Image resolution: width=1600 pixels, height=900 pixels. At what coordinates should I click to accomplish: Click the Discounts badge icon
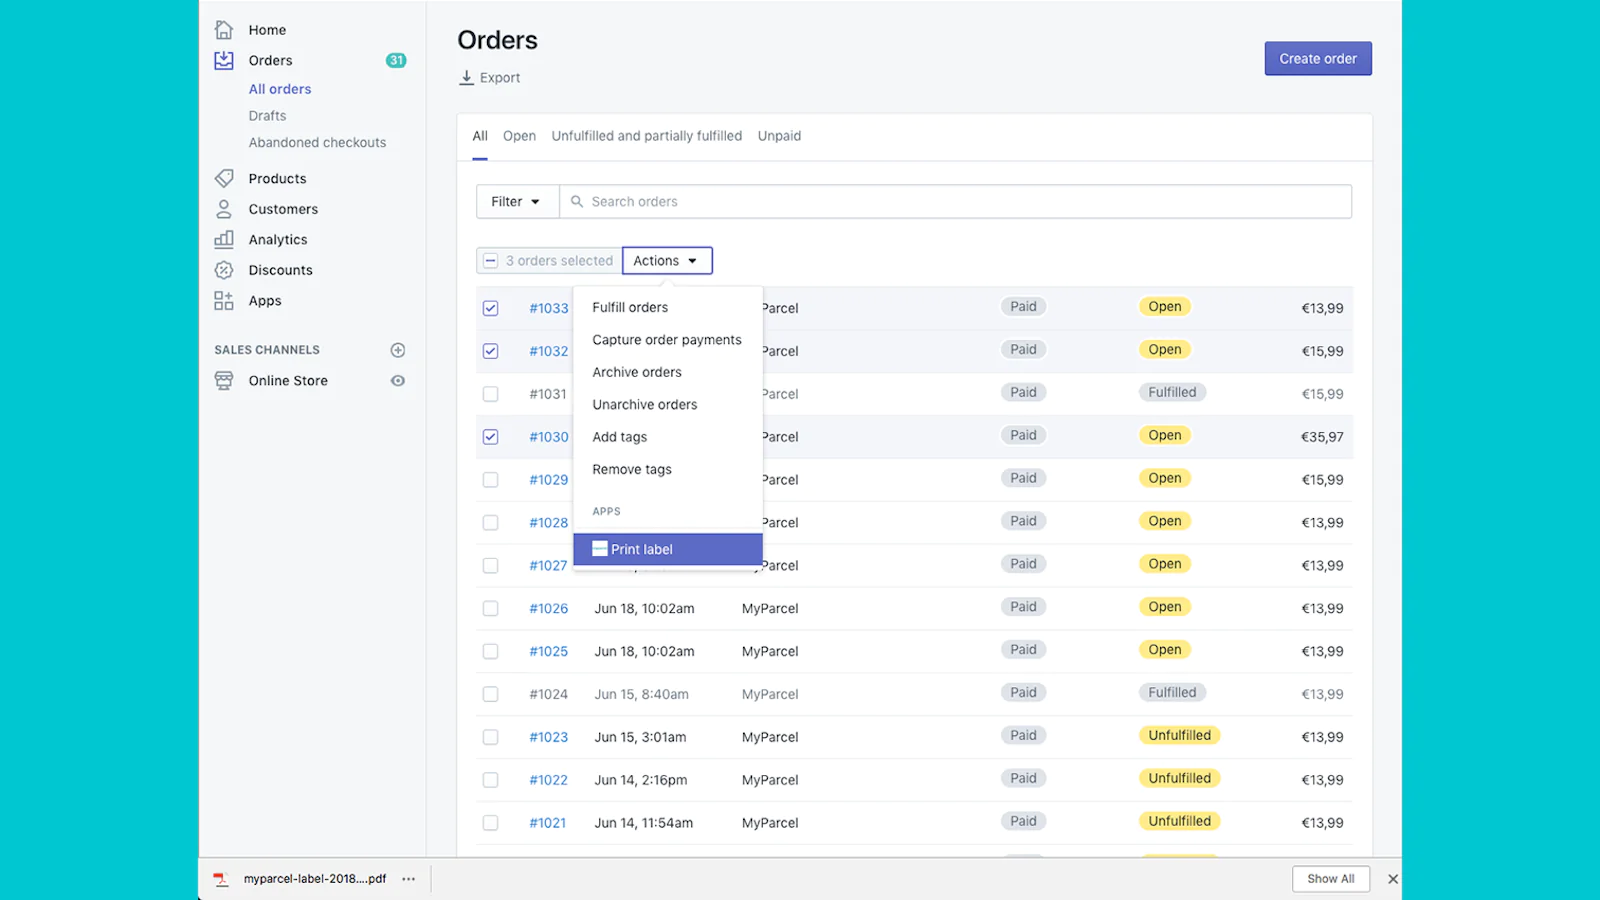(224, 270)
